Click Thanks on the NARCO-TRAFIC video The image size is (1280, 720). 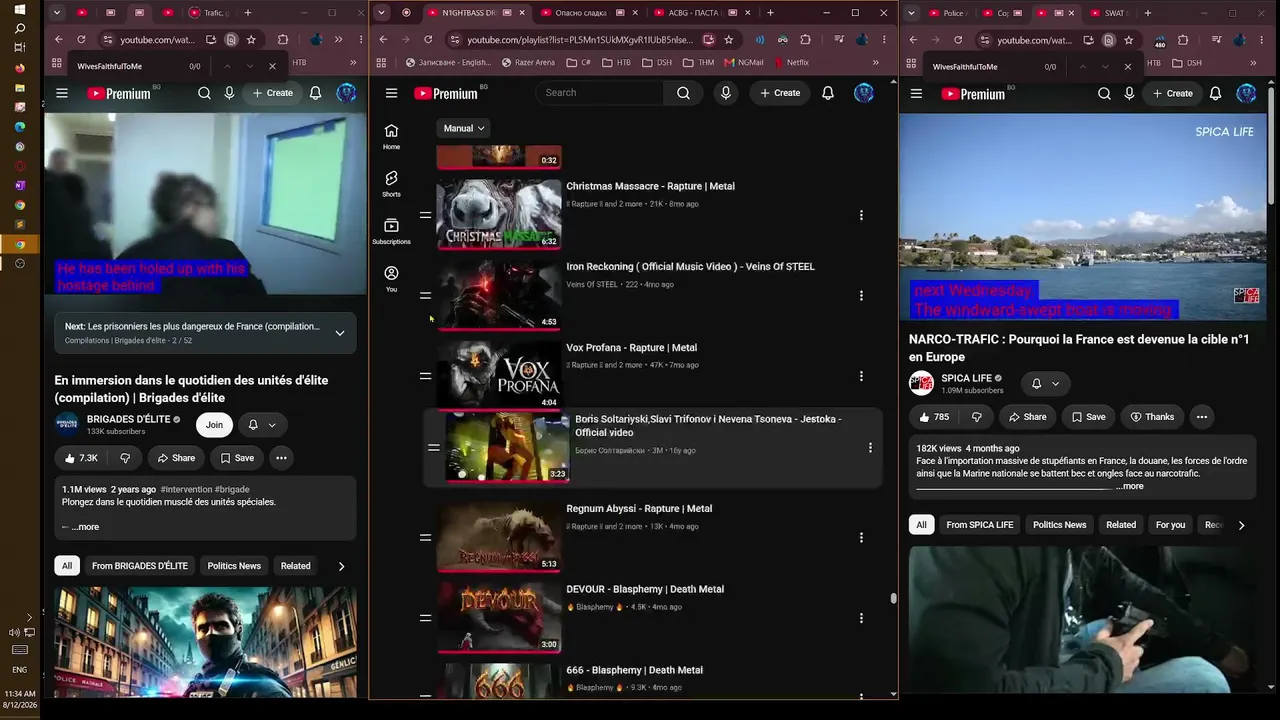1150,417
